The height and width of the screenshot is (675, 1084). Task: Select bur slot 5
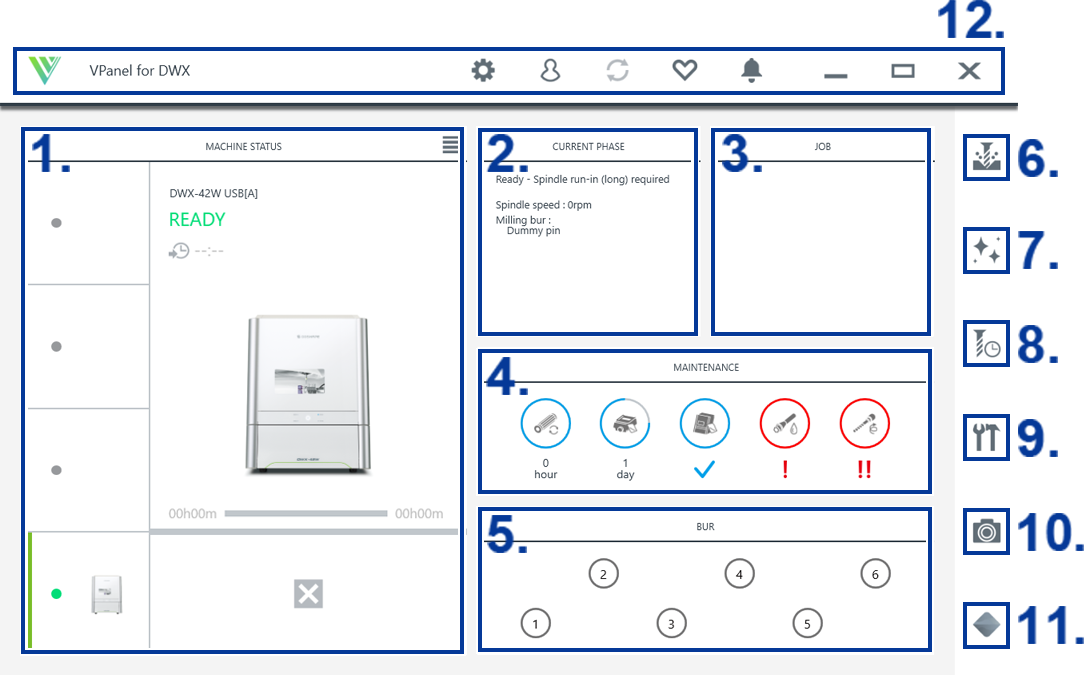[807, 623]
